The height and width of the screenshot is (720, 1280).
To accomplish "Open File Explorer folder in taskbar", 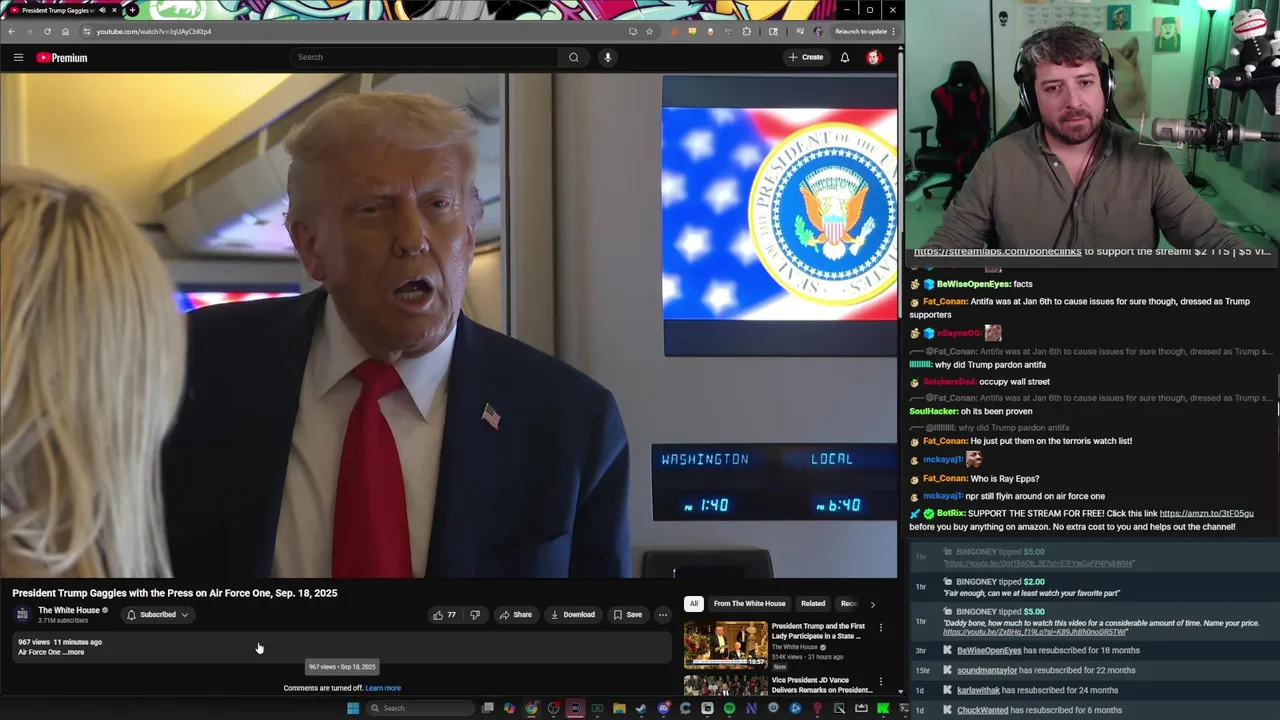I will point(619,708).
